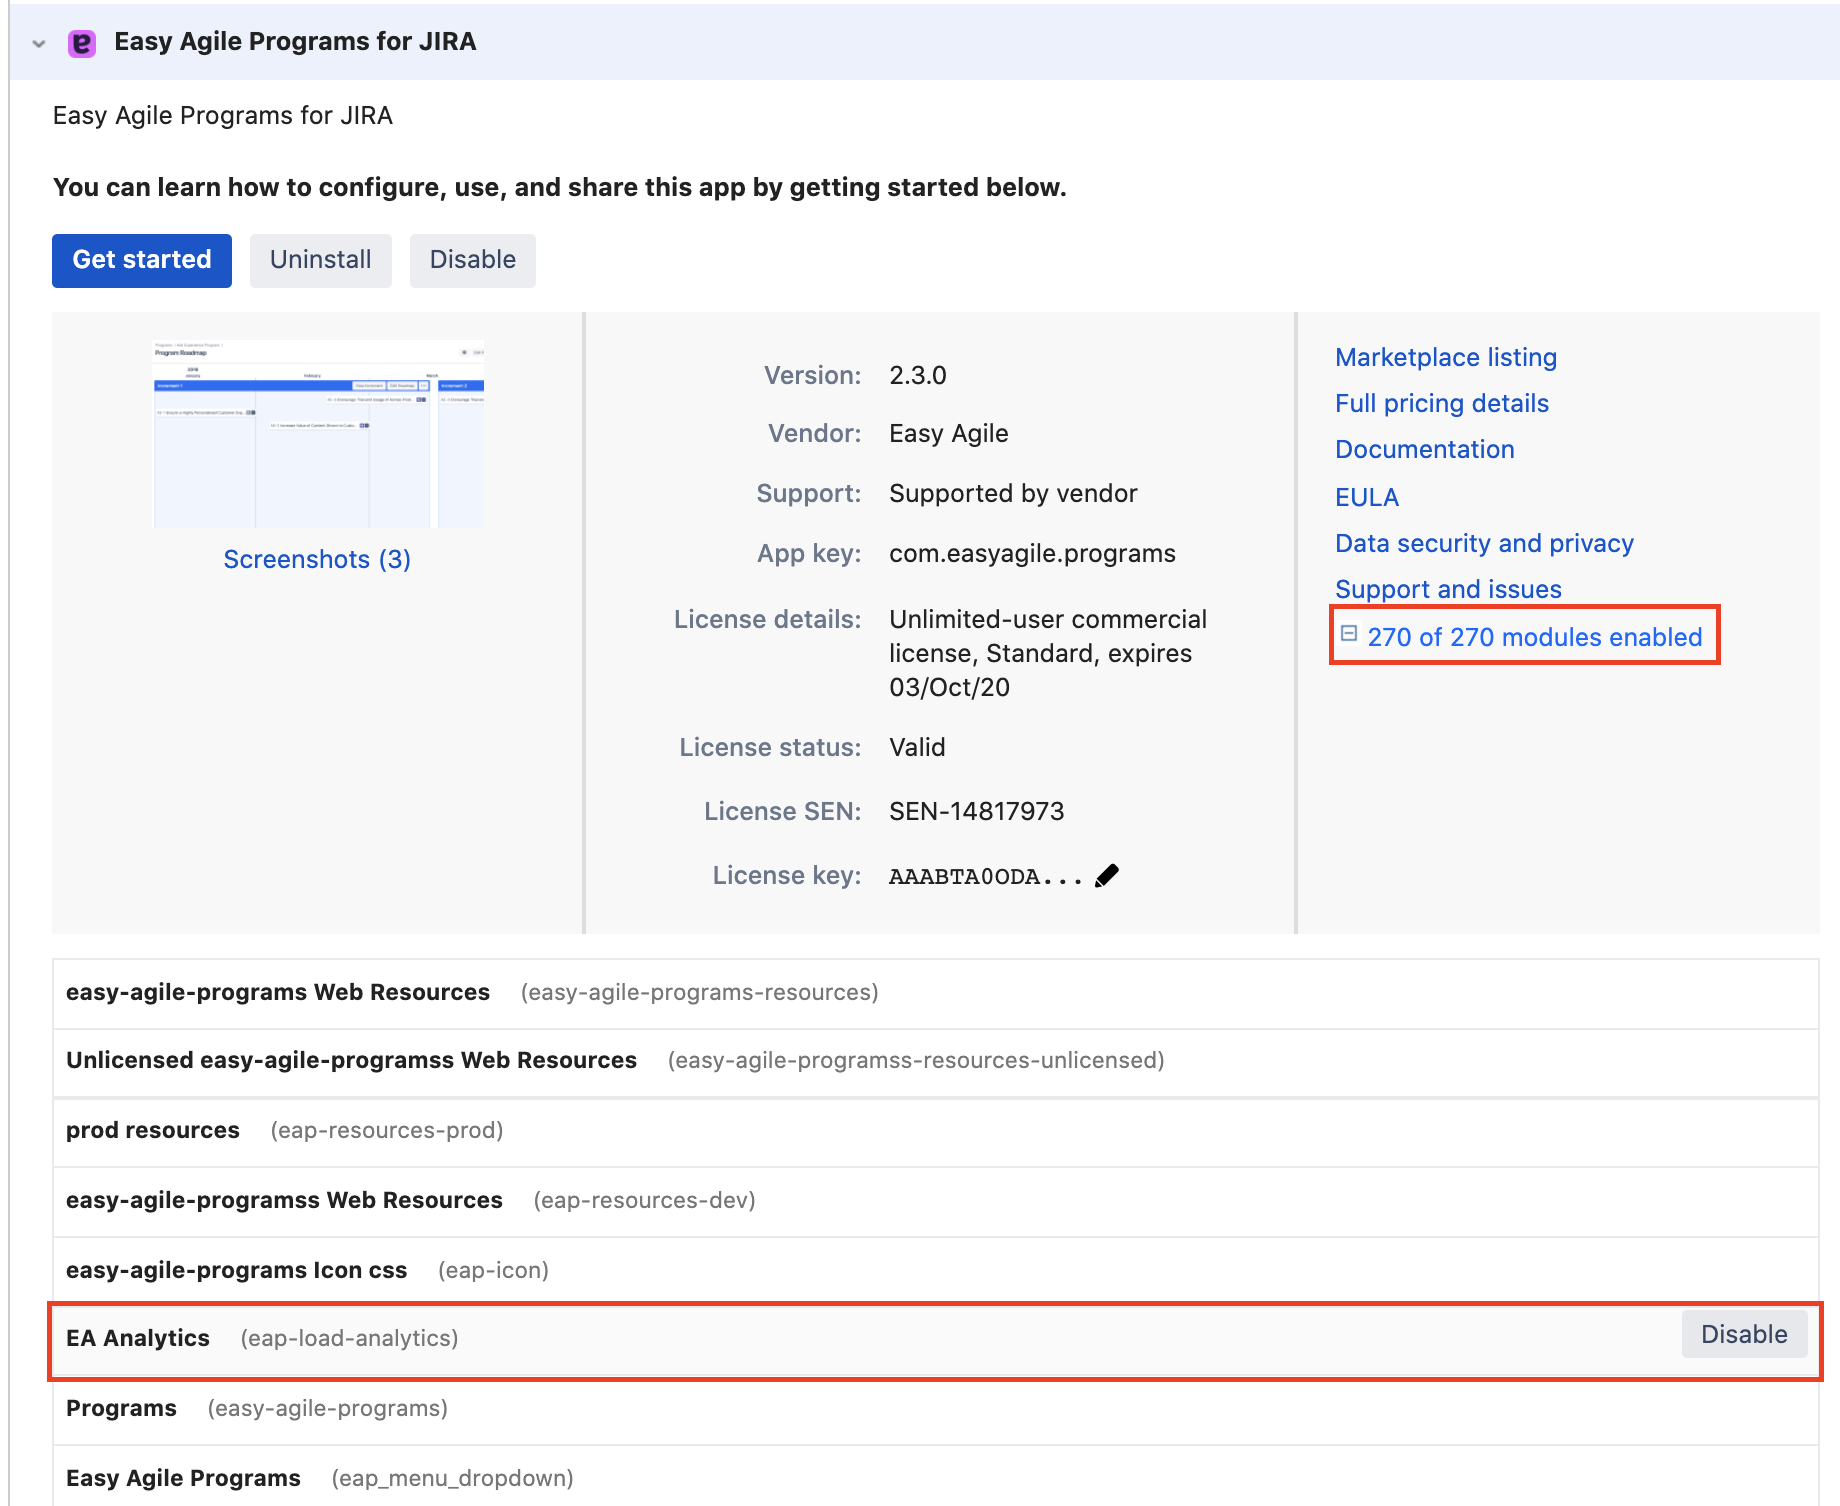This screenshot has height=1506, width=1840.
Task: Click the Uninstall button
Action: (320, 260)
